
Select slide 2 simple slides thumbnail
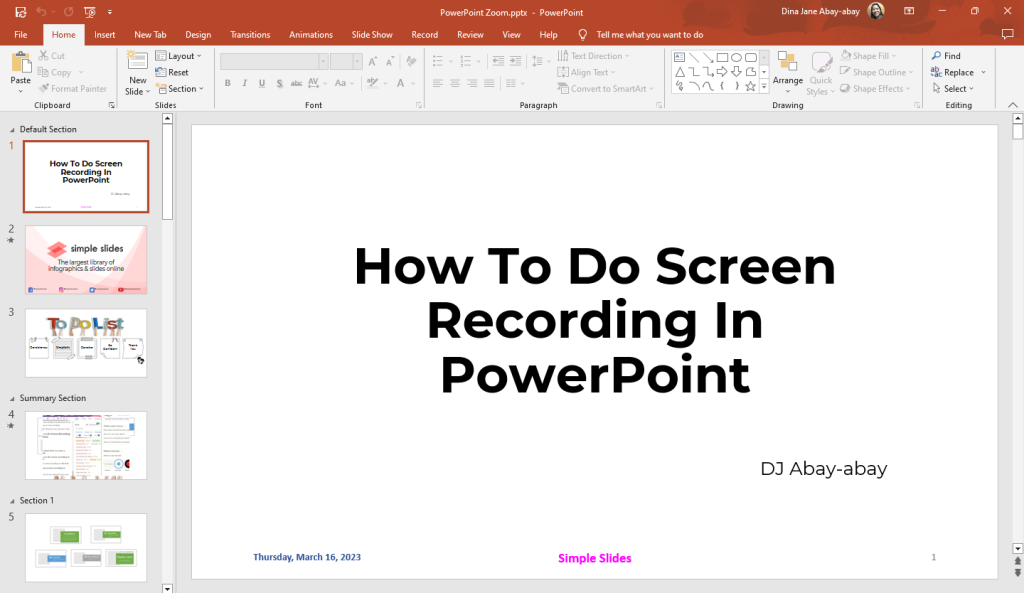(86, 260)
